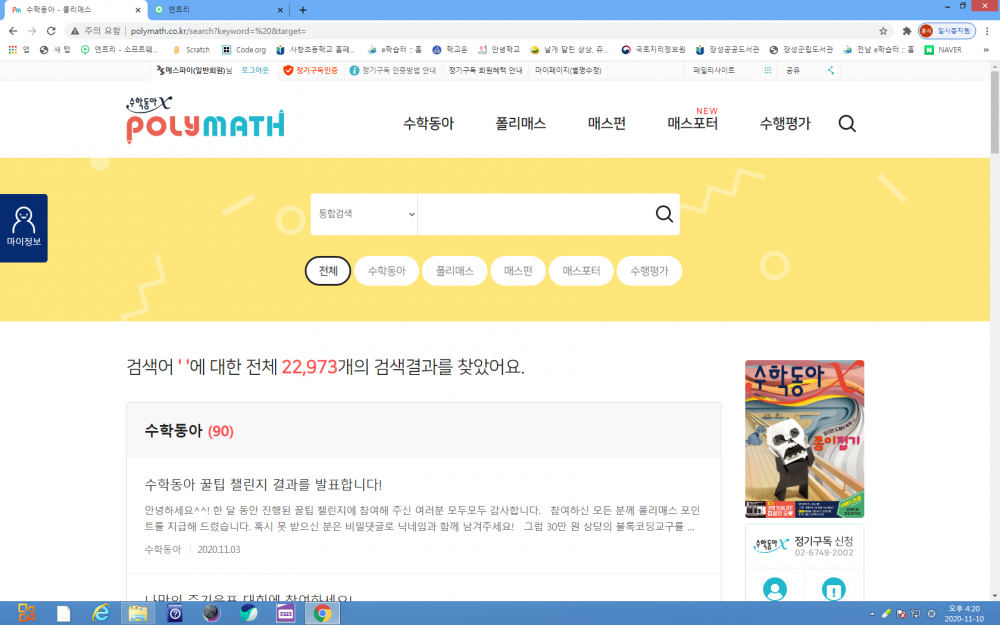Click the exclamation notice icon under 정기구독 신청
Image resolution: width=1000 pixels, height=625 pixels.
(834, 589)
